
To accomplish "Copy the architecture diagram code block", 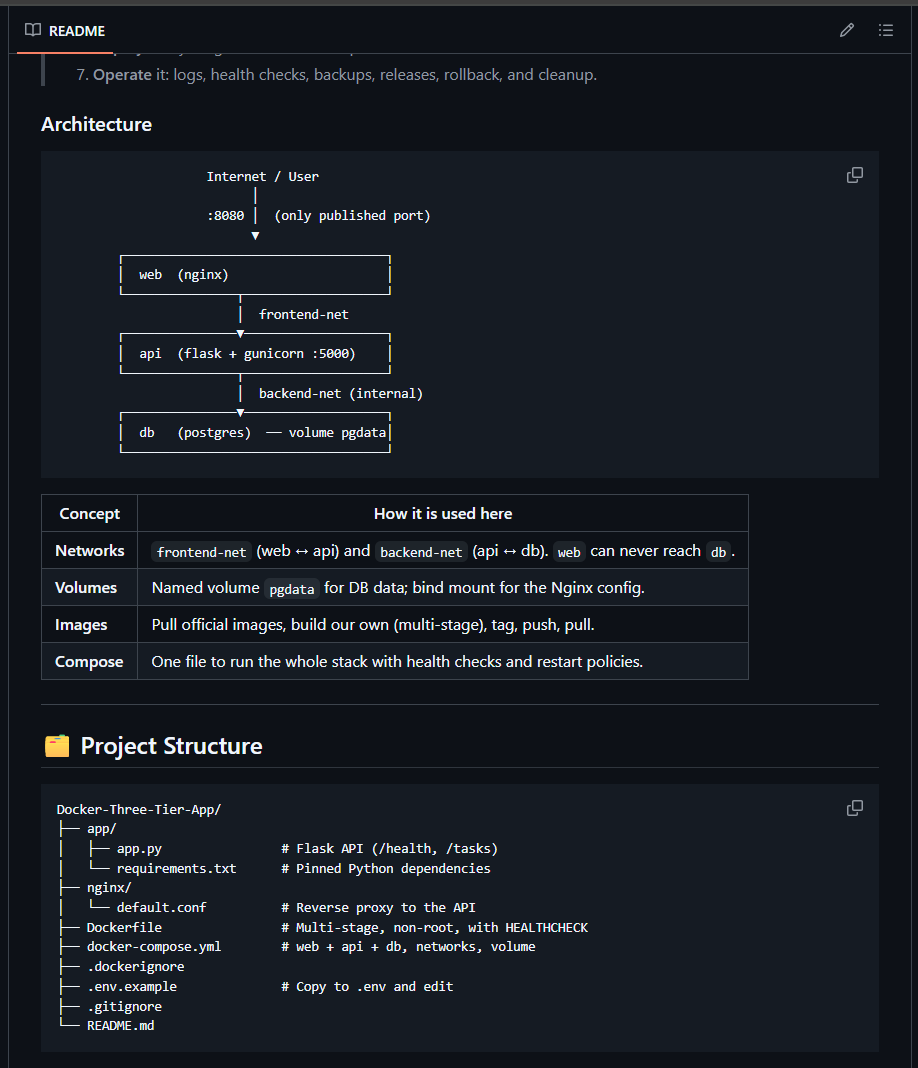I will (855, 176).
